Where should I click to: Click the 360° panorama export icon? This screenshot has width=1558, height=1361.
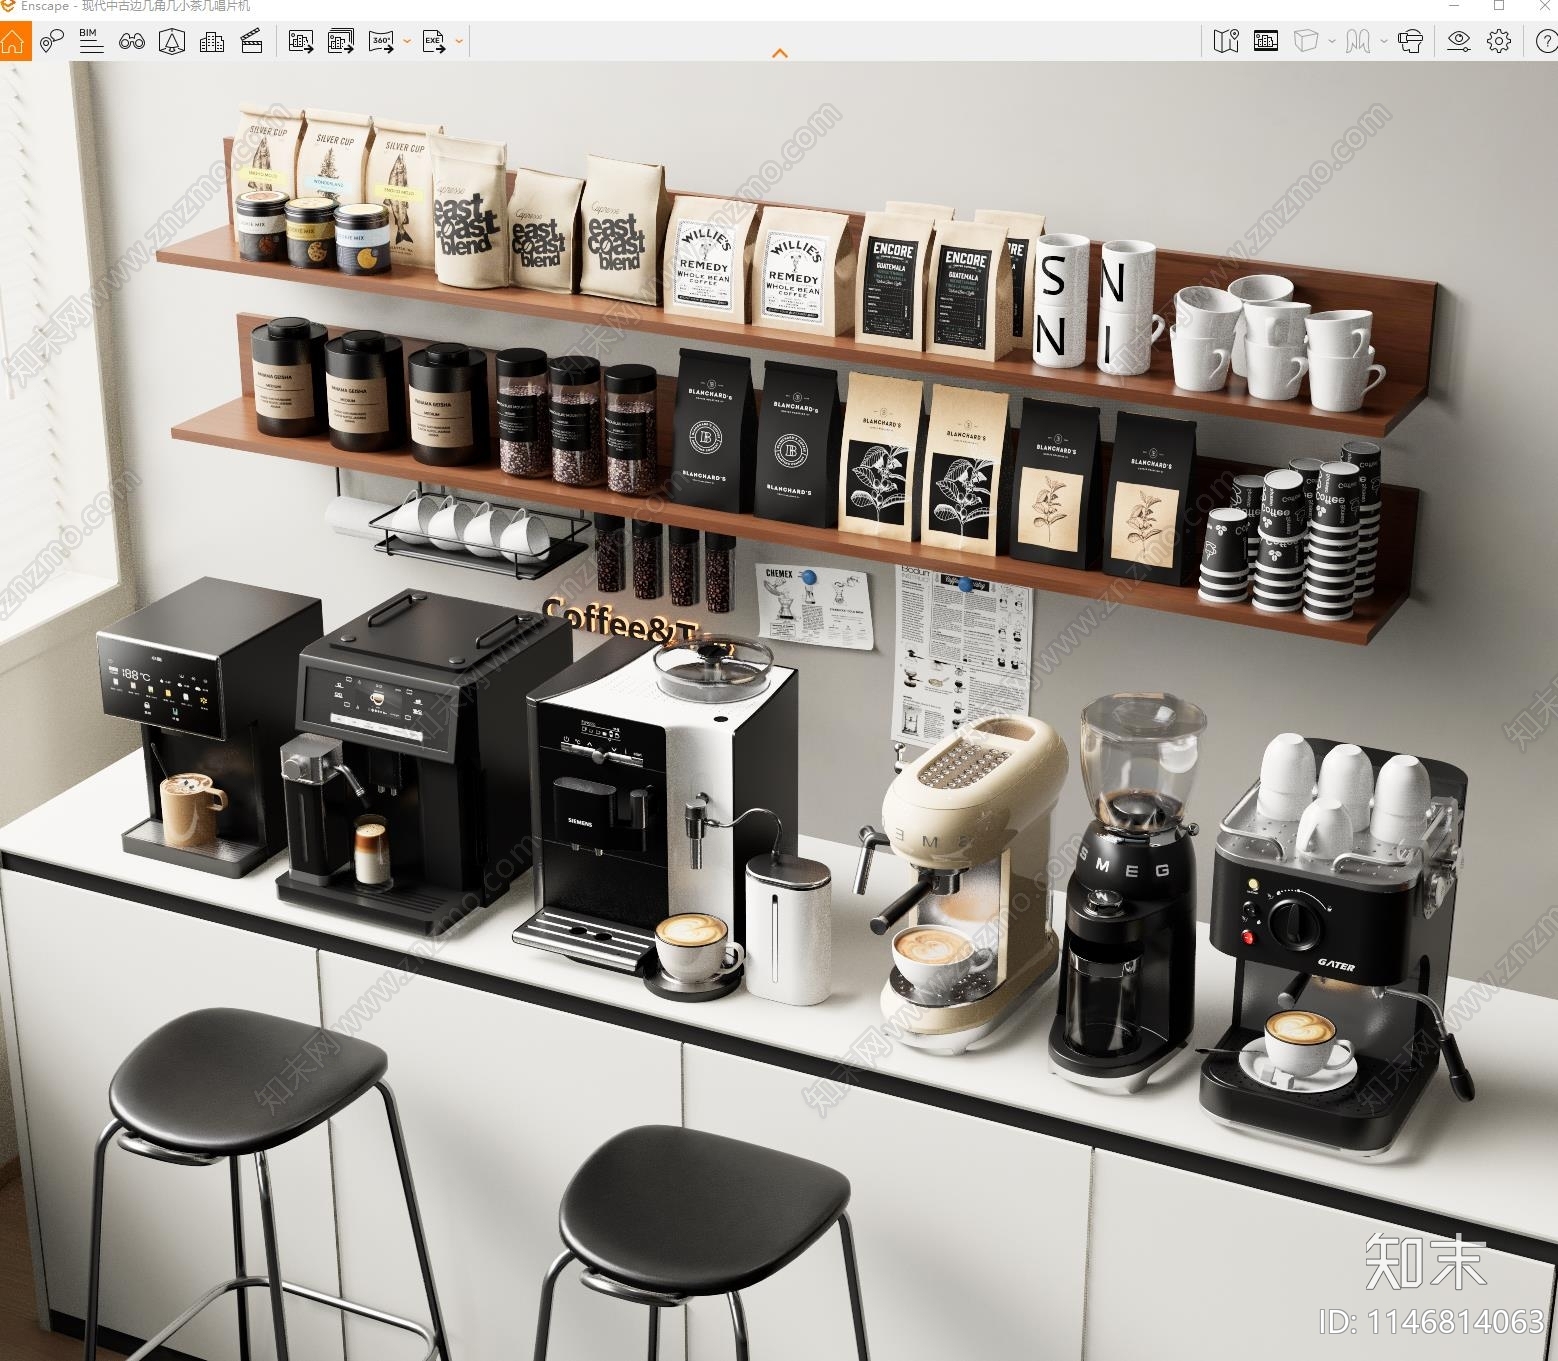click(382, 42)
